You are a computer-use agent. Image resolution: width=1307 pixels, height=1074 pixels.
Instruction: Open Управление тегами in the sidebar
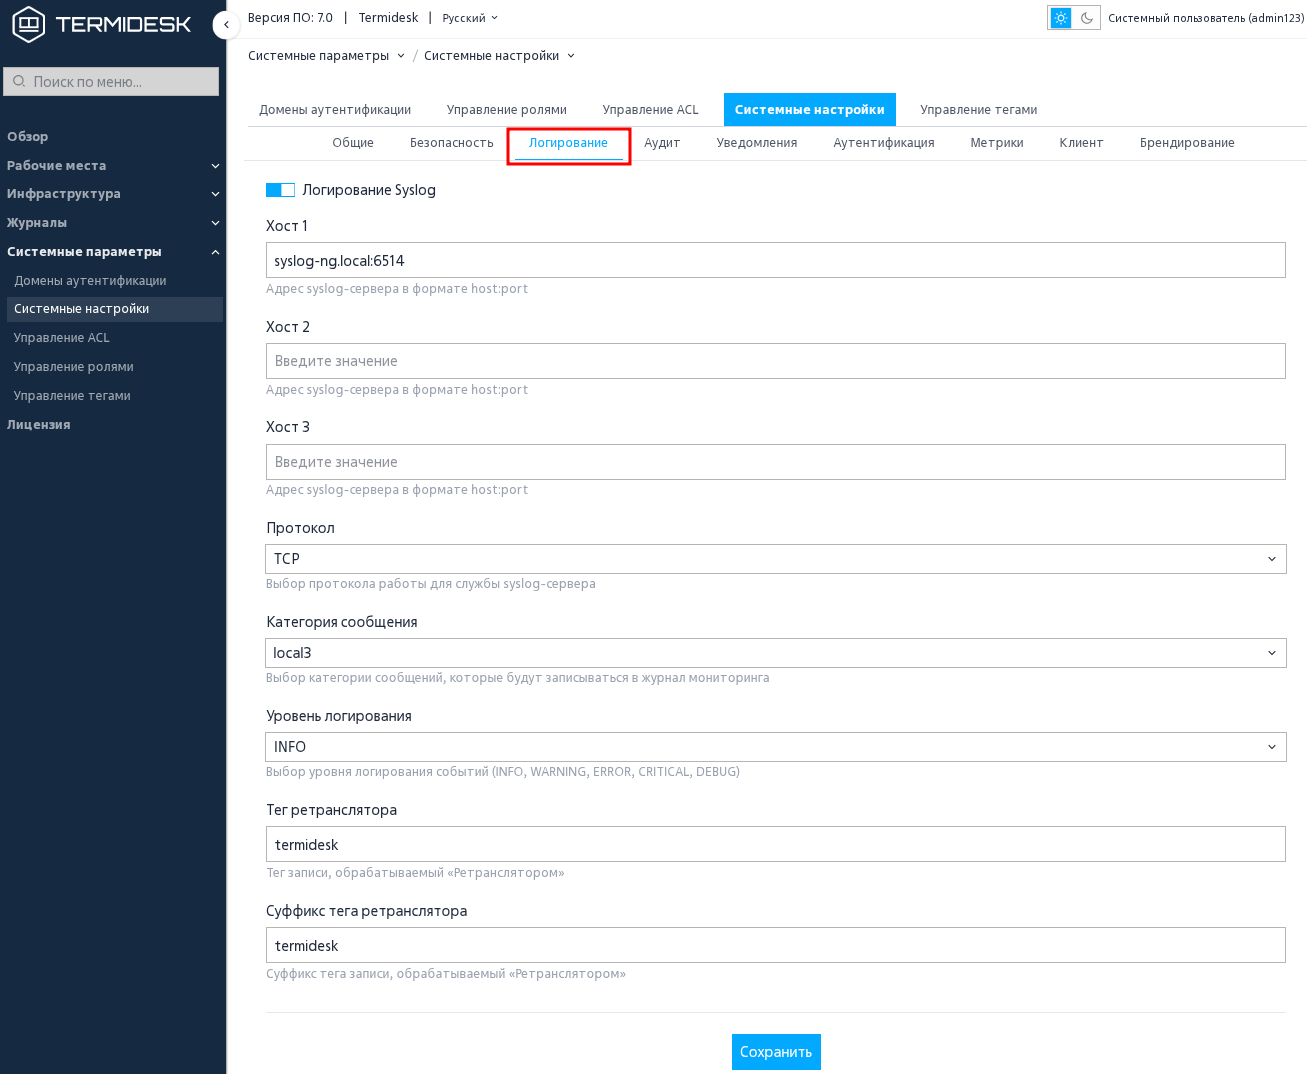[72, 396]
